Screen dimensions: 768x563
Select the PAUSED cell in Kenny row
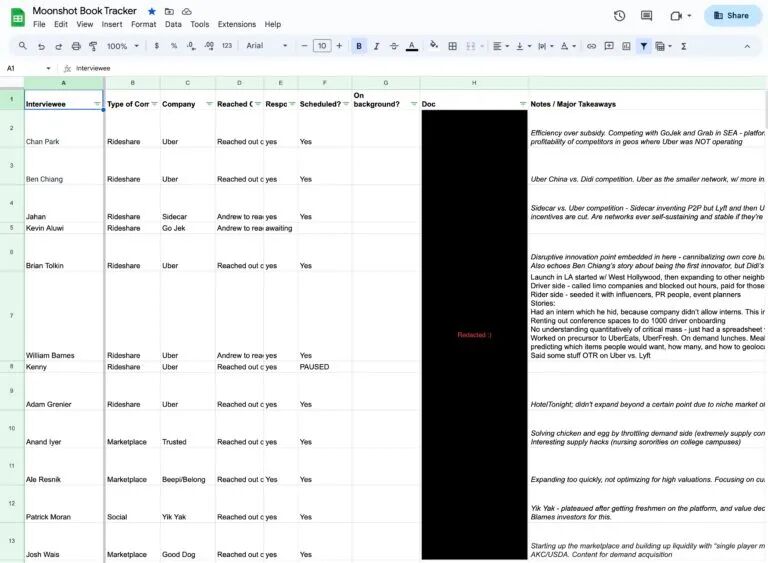click(x=324, y=367)
